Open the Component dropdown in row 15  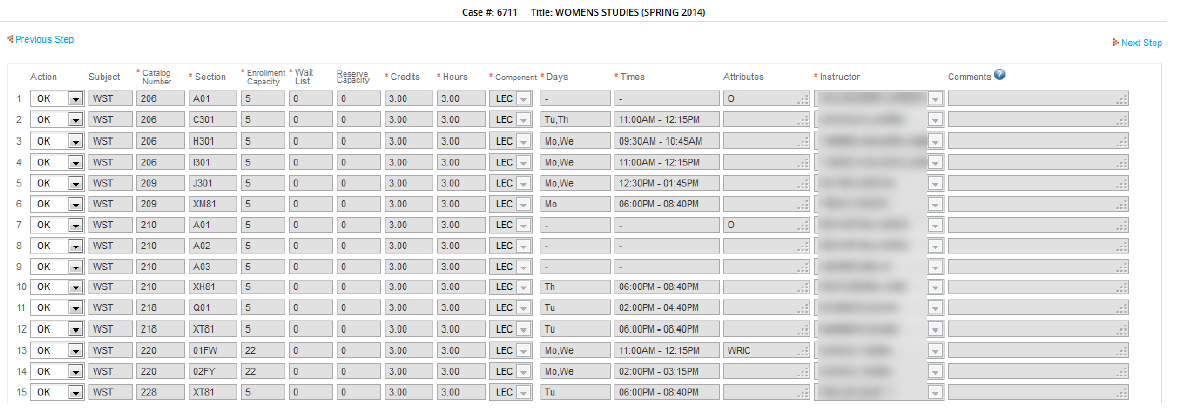(x=524, y=393)
